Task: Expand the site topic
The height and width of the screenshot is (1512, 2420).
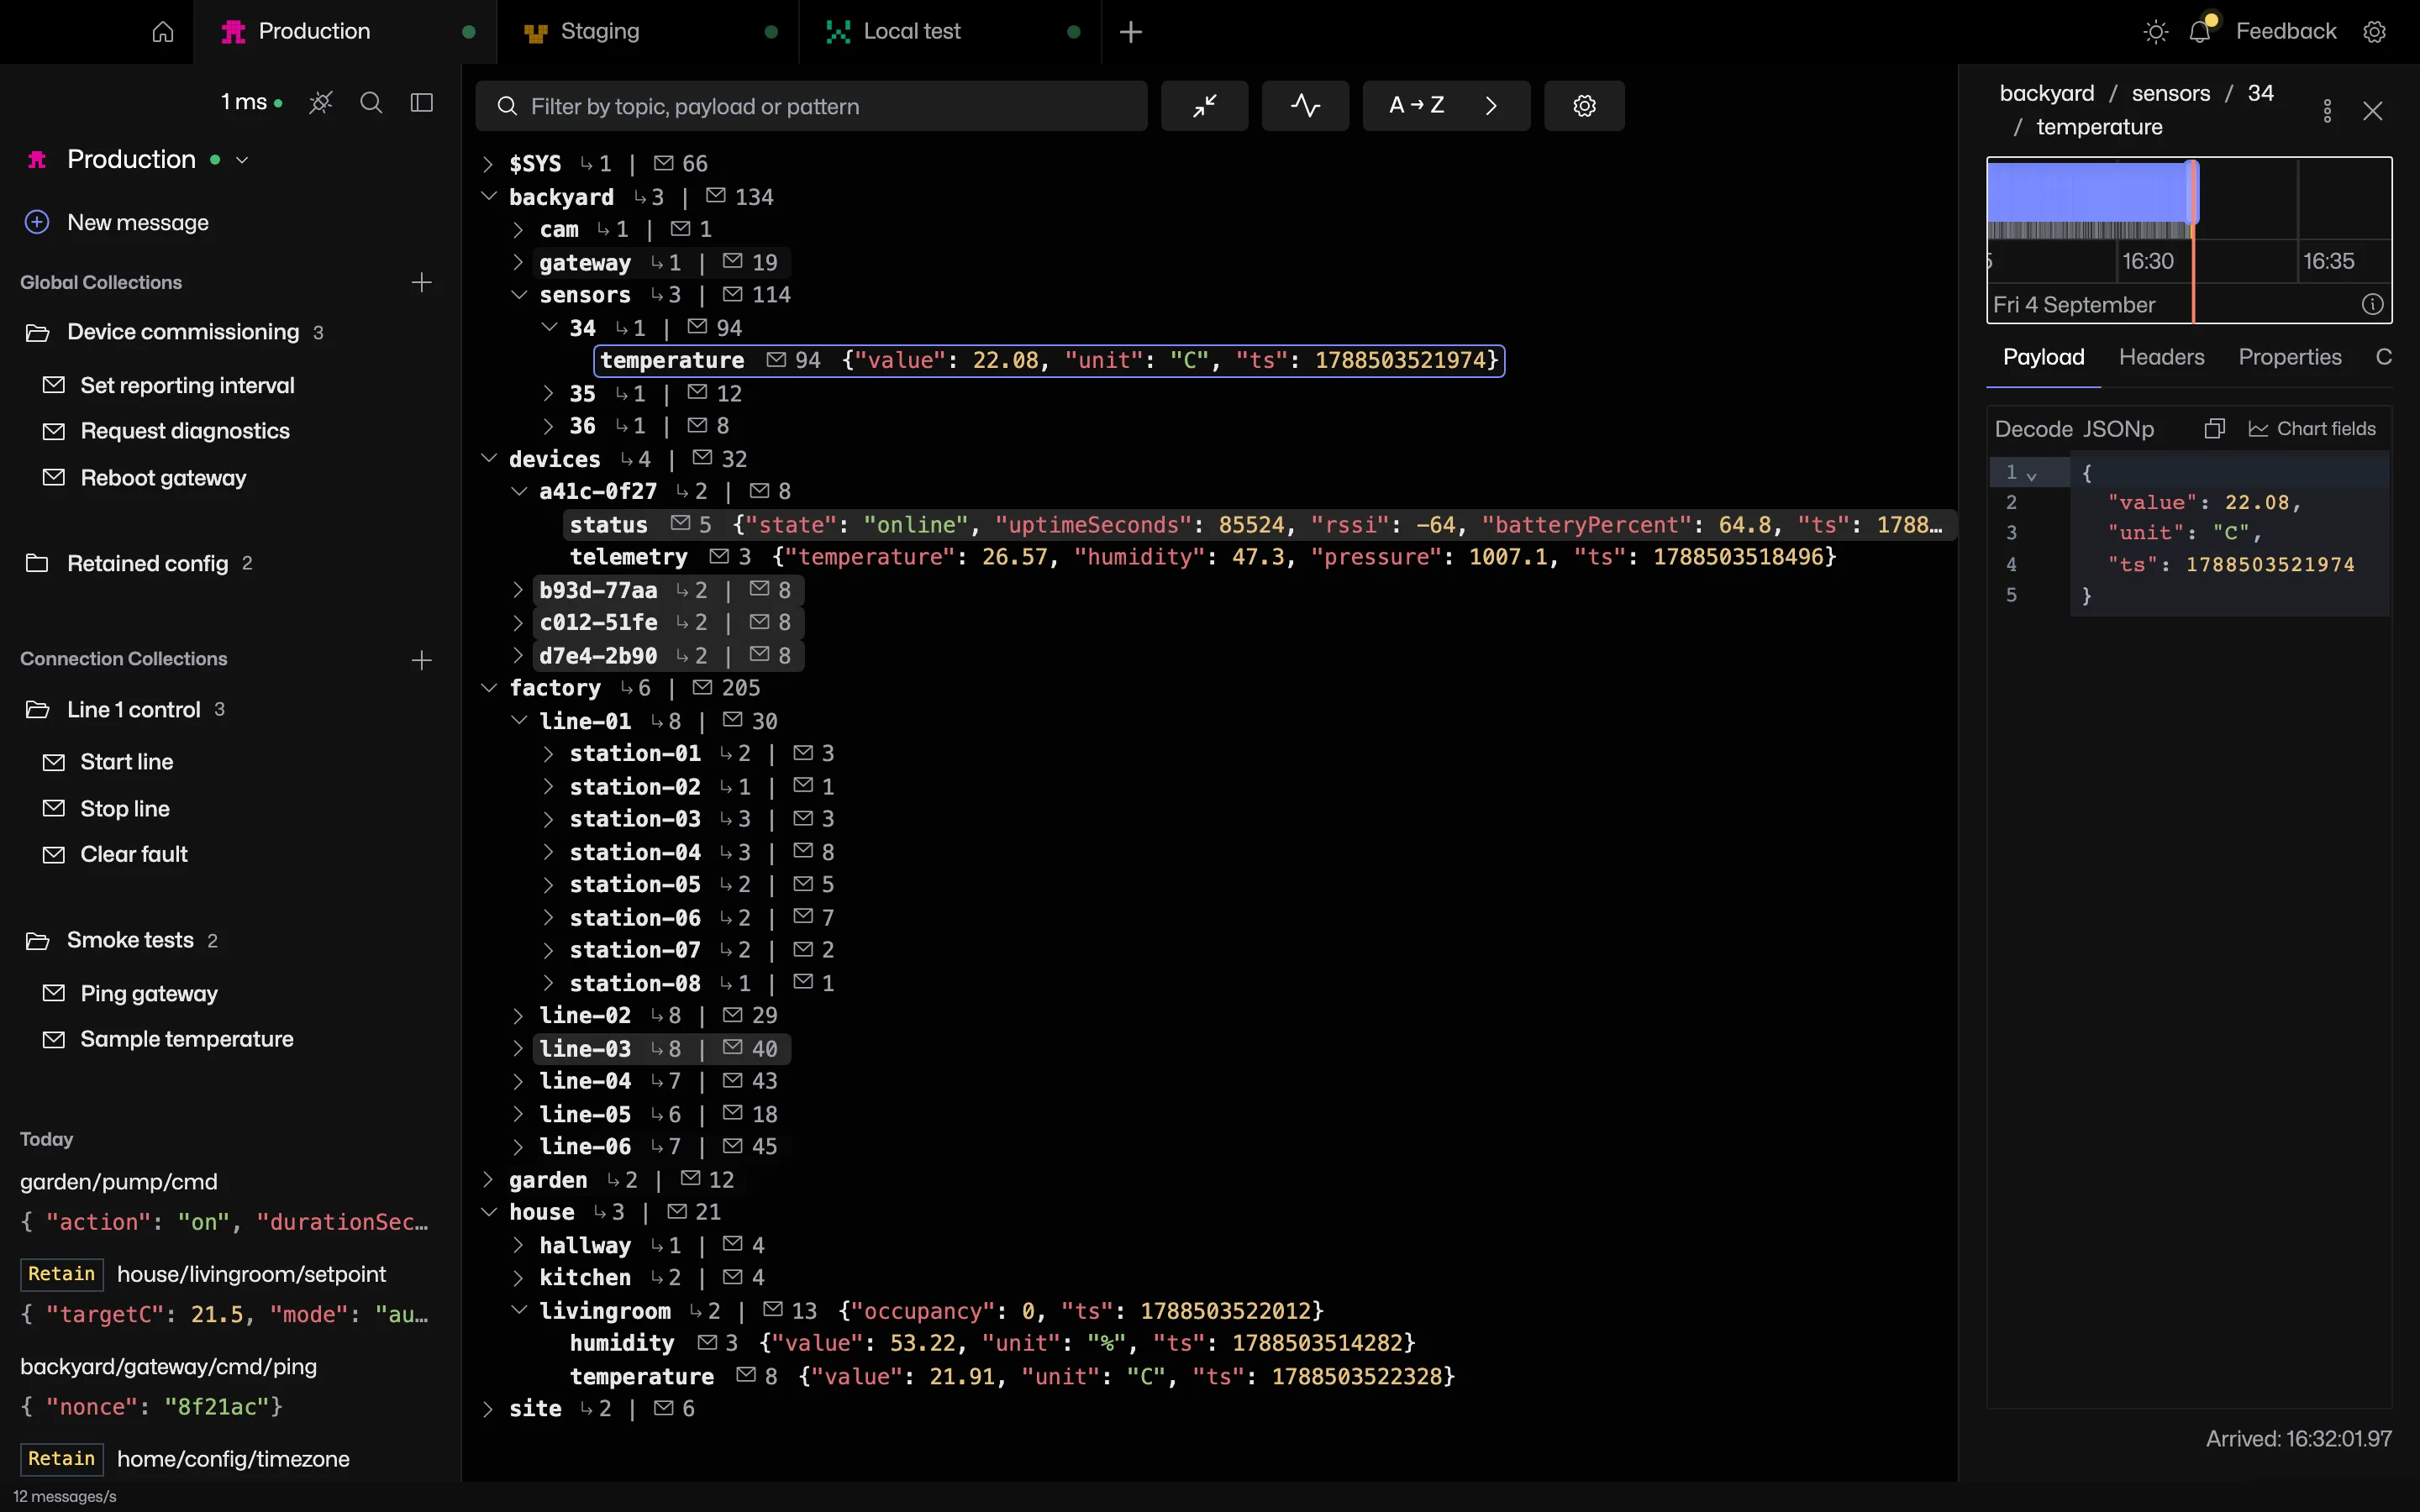Action: pyautogui.click(x=488, y=1409)
